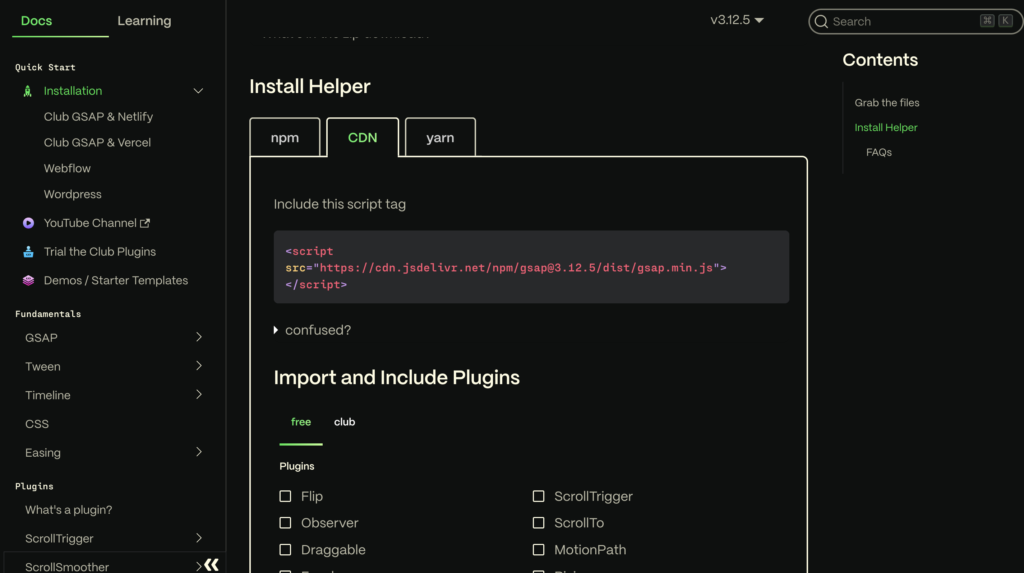Click the 'Fundamentals' section label
Screen dimensions: 1024x573
pyautogui.click(x=48, y=314)
